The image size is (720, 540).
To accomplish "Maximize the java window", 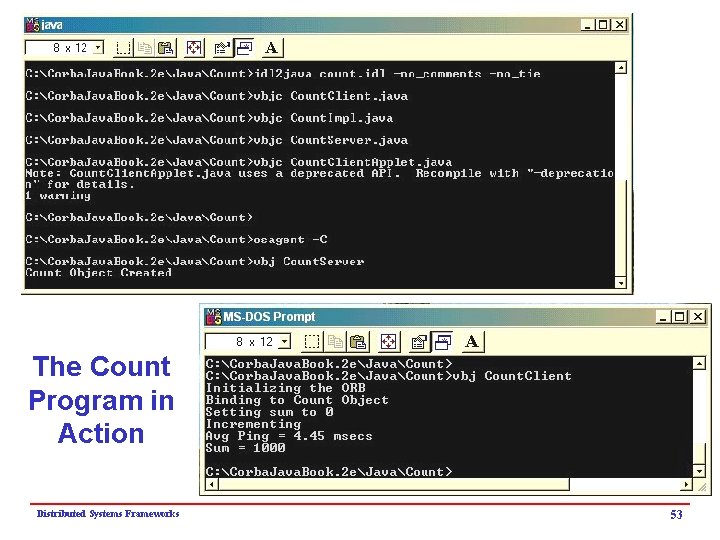I will click(603, 25).
